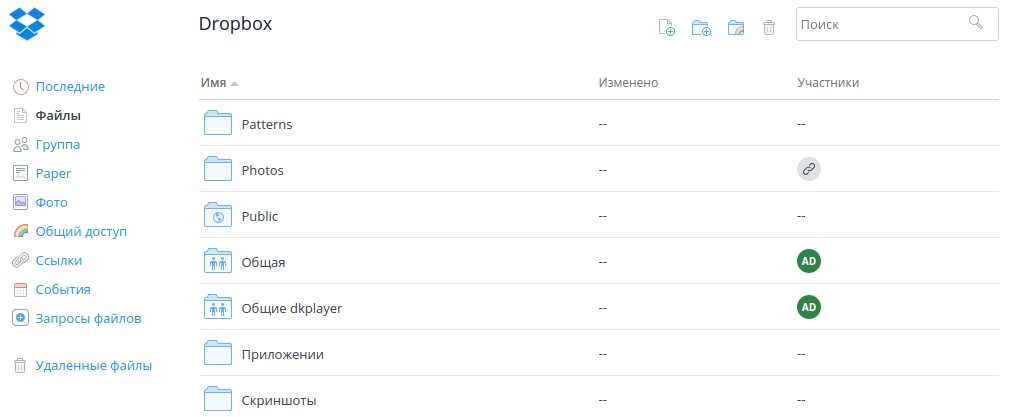The width and height of the screenshot is (1010, 417).
Task: Click the link icon for Photos
Action: [x=809, y=170]
